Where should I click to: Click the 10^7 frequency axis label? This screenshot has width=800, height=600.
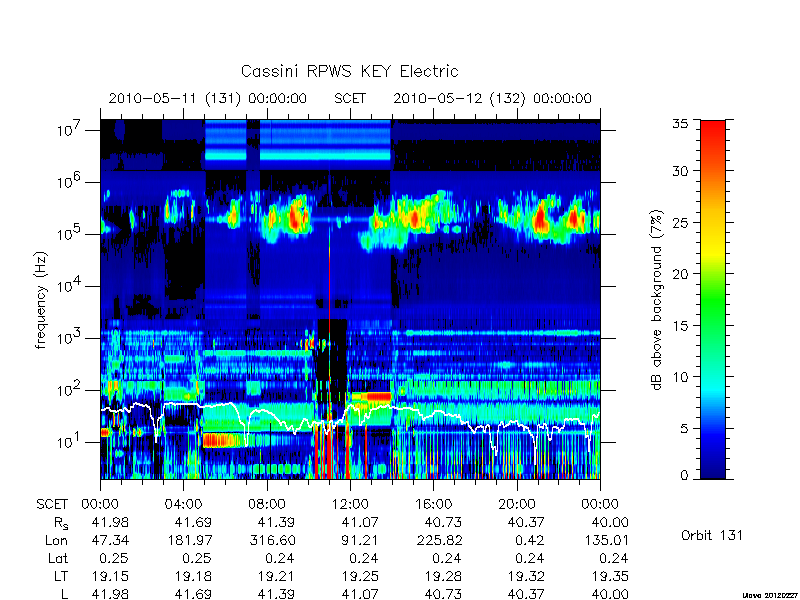[70, 129]
